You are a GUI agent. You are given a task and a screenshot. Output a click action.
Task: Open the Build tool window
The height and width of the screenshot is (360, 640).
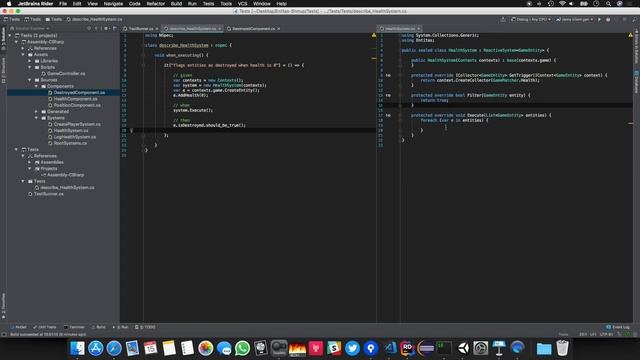(98, 327)
